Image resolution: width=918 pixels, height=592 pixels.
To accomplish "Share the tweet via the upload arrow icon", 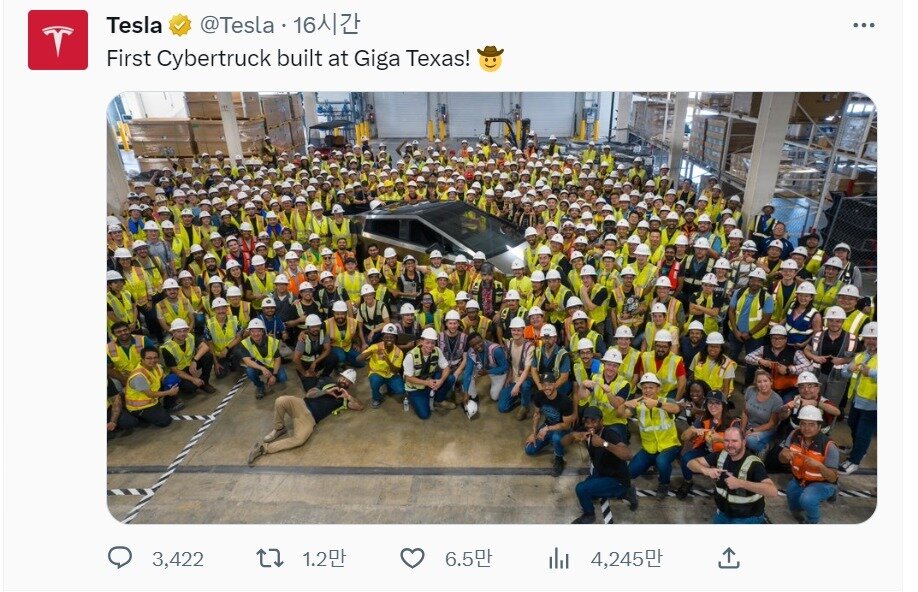I will pyautogui.click(x=729, y=558).
